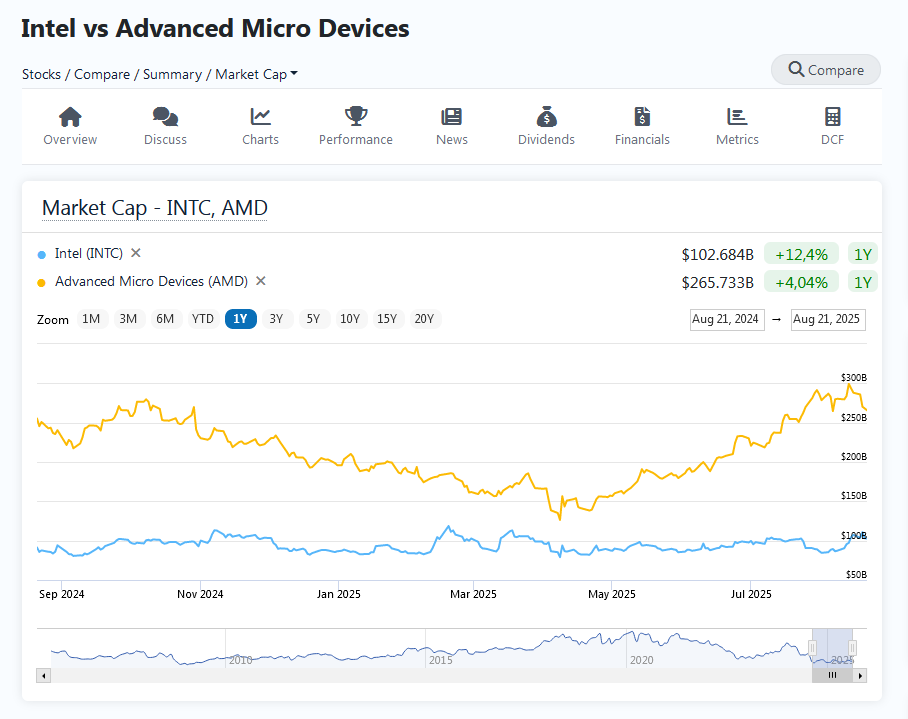Image resolution: width=908 pixels, height=719 pixels.
Task: Set zoom range to 3Y
Action: pos(276,319)
